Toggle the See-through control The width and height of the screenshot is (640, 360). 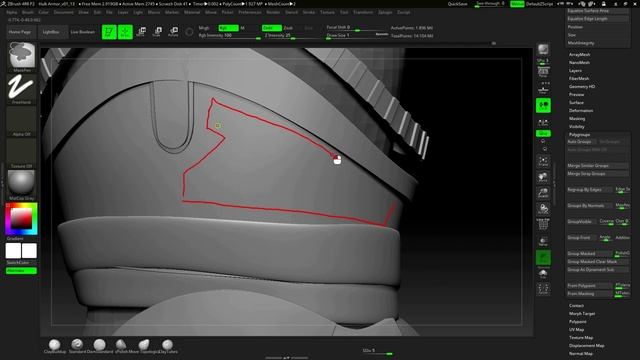(x=490, y=4)
